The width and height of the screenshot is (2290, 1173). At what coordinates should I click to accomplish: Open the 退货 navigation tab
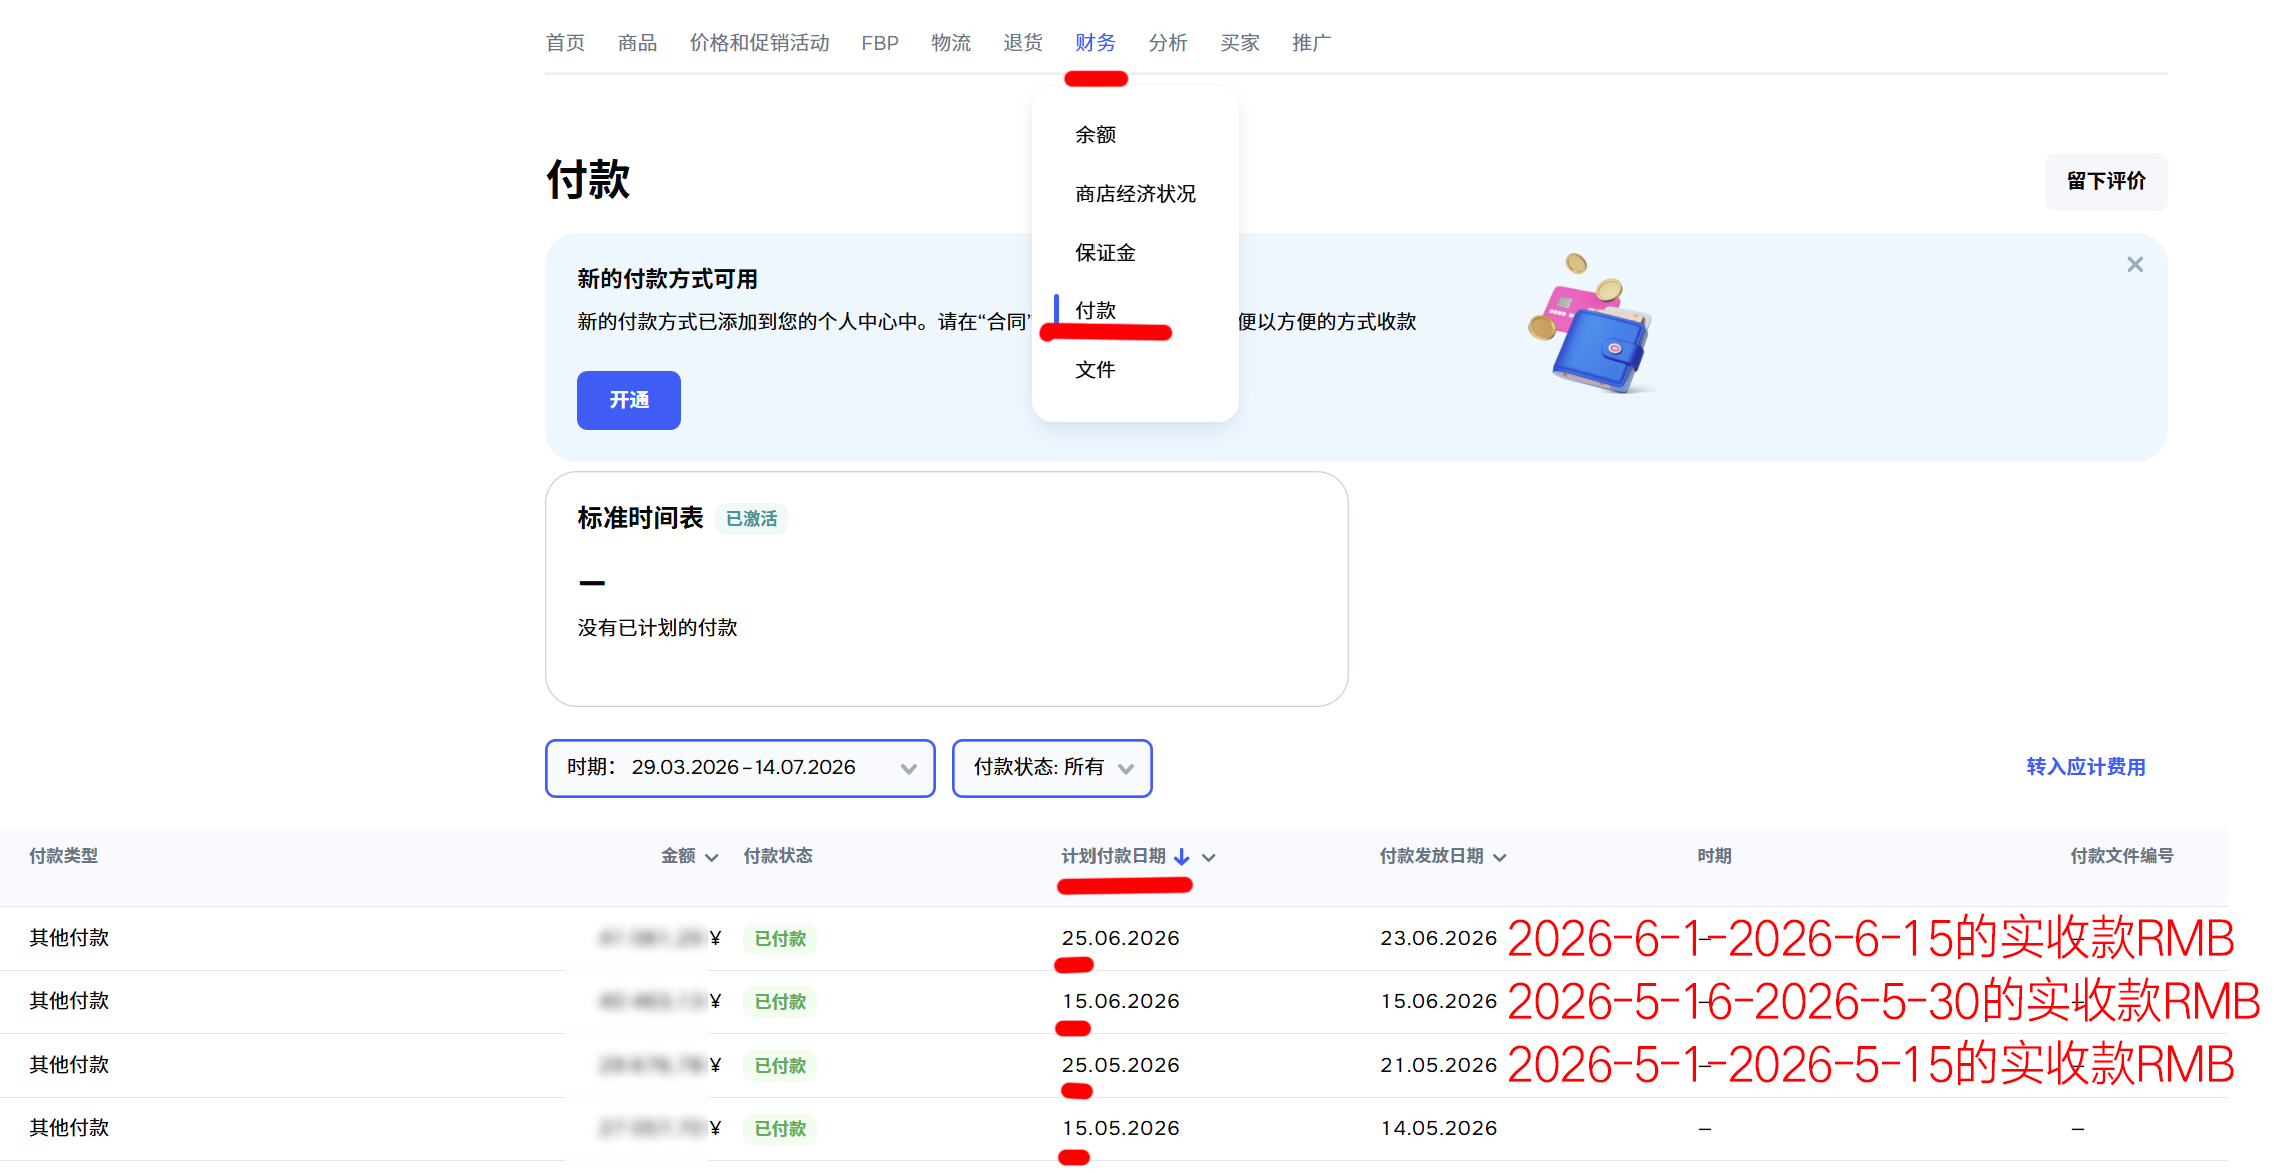(x=1023, y=43)
